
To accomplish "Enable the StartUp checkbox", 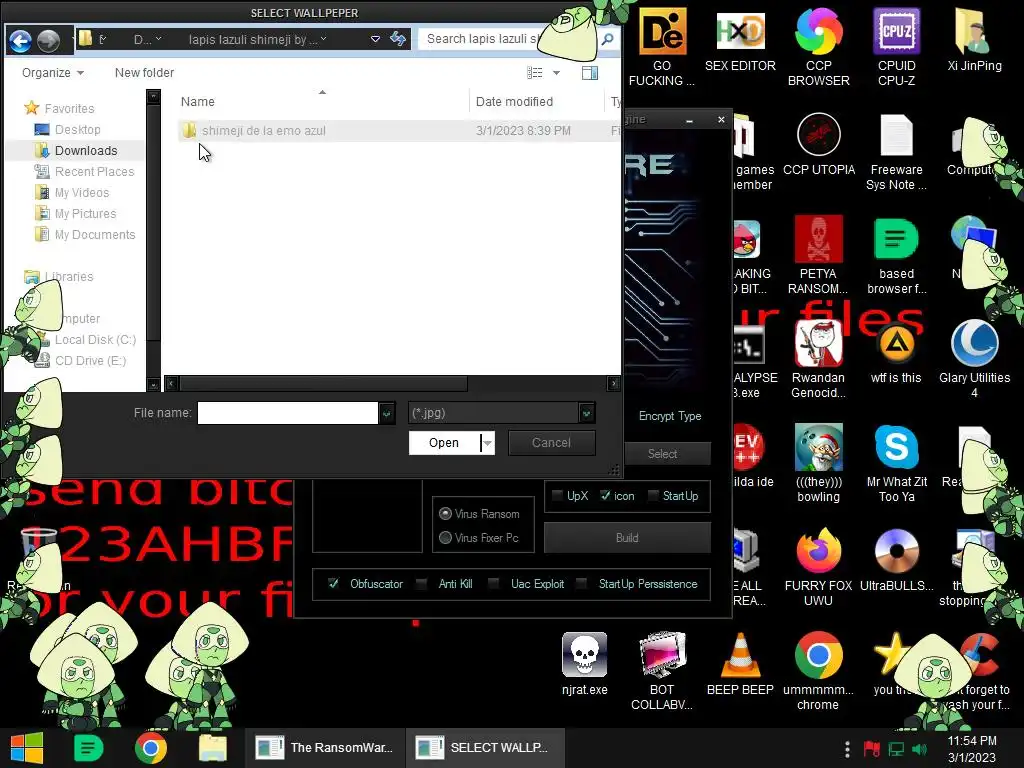I will click(653, 496).
